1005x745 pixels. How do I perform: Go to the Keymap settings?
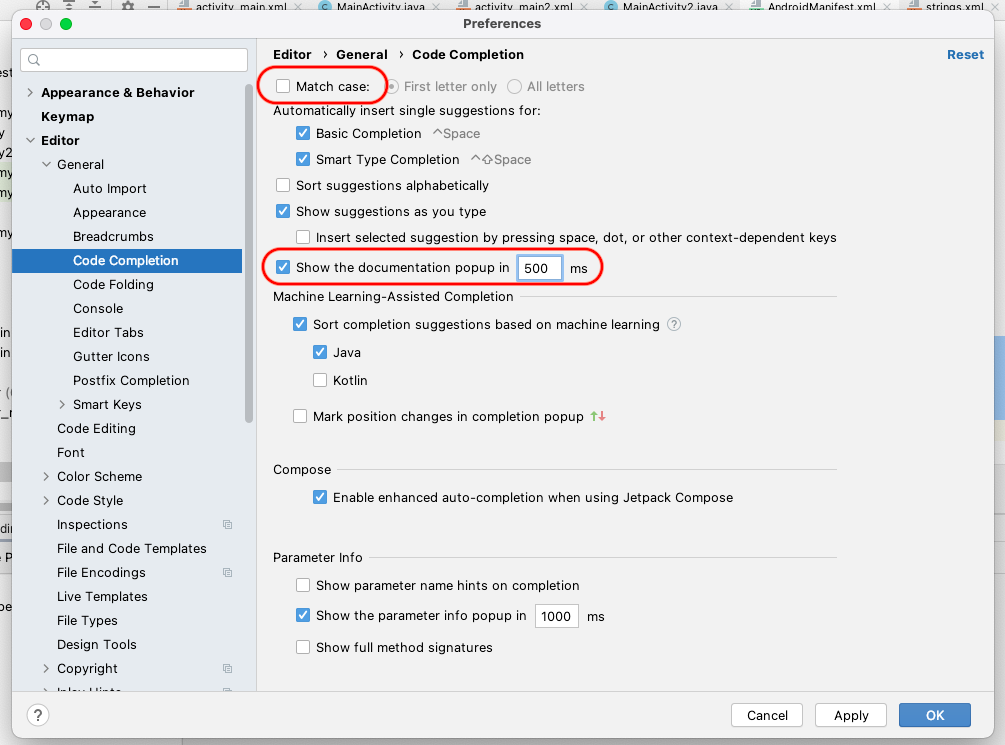67,117
